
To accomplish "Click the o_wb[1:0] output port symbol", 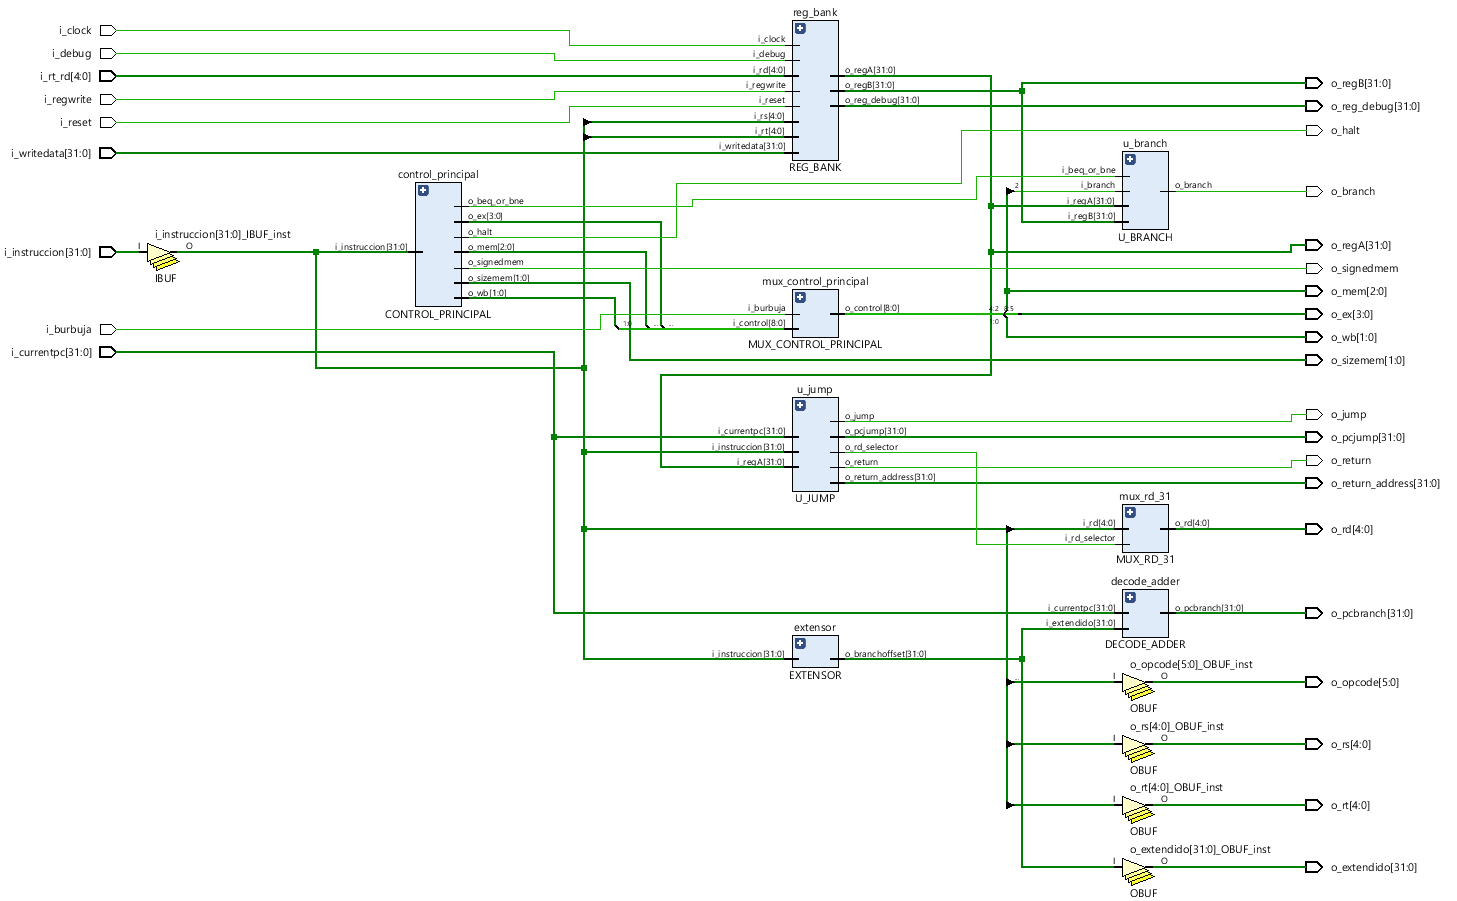I will click(x=1314, y=337).
